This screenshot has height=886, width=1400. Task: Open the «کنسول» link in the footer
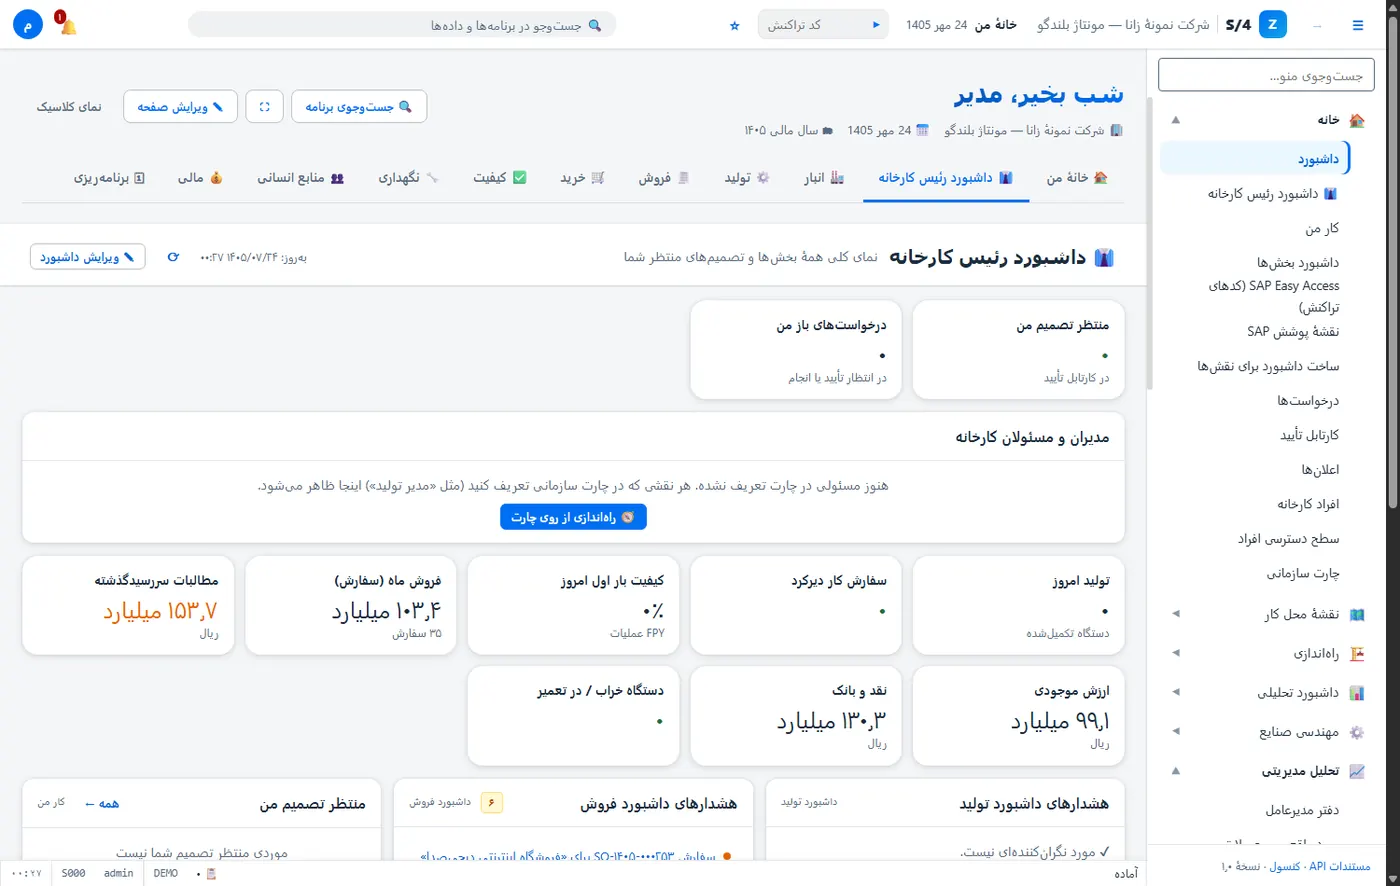point(1285,866)
